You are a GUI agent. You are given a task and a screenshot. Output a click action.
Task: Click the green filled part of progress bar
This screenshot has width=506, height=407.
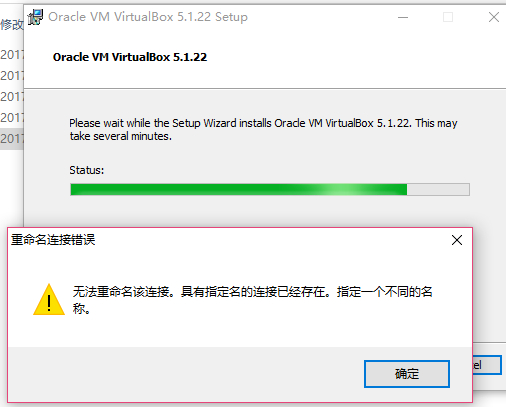click(x=239, y=190)
